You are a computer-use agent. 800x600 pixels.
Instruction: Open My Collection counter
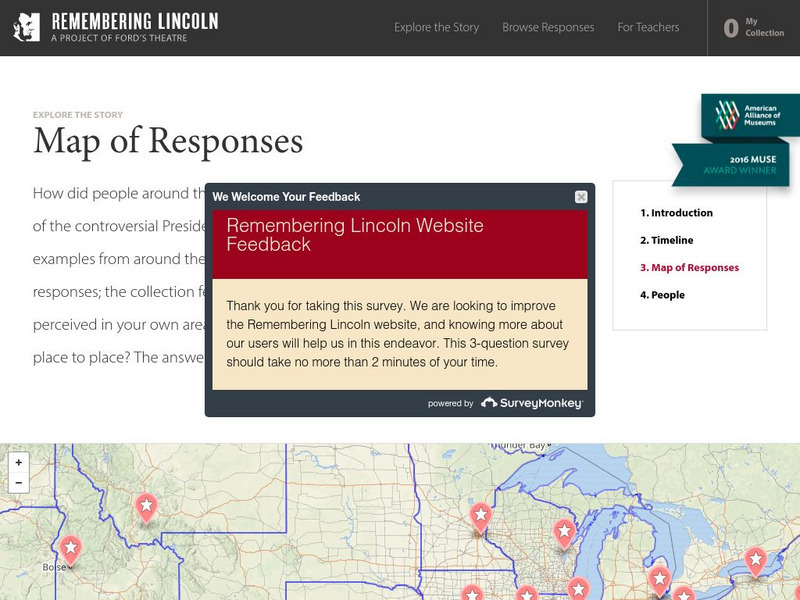pos(754,28)
